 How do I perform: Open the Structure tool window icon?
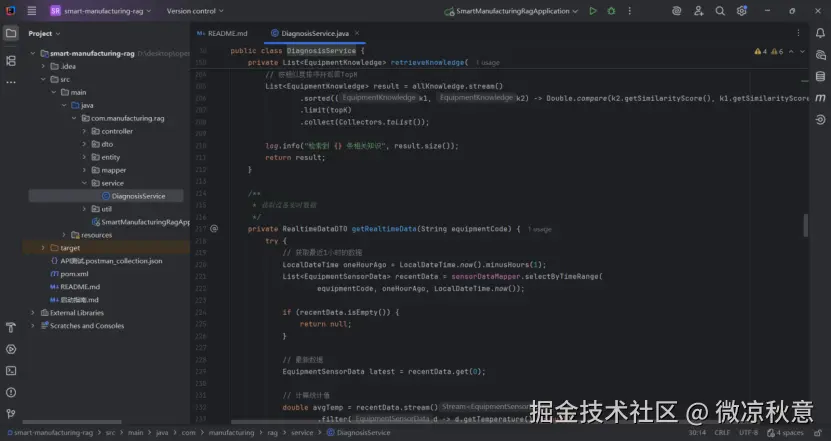tap(11, 60)
